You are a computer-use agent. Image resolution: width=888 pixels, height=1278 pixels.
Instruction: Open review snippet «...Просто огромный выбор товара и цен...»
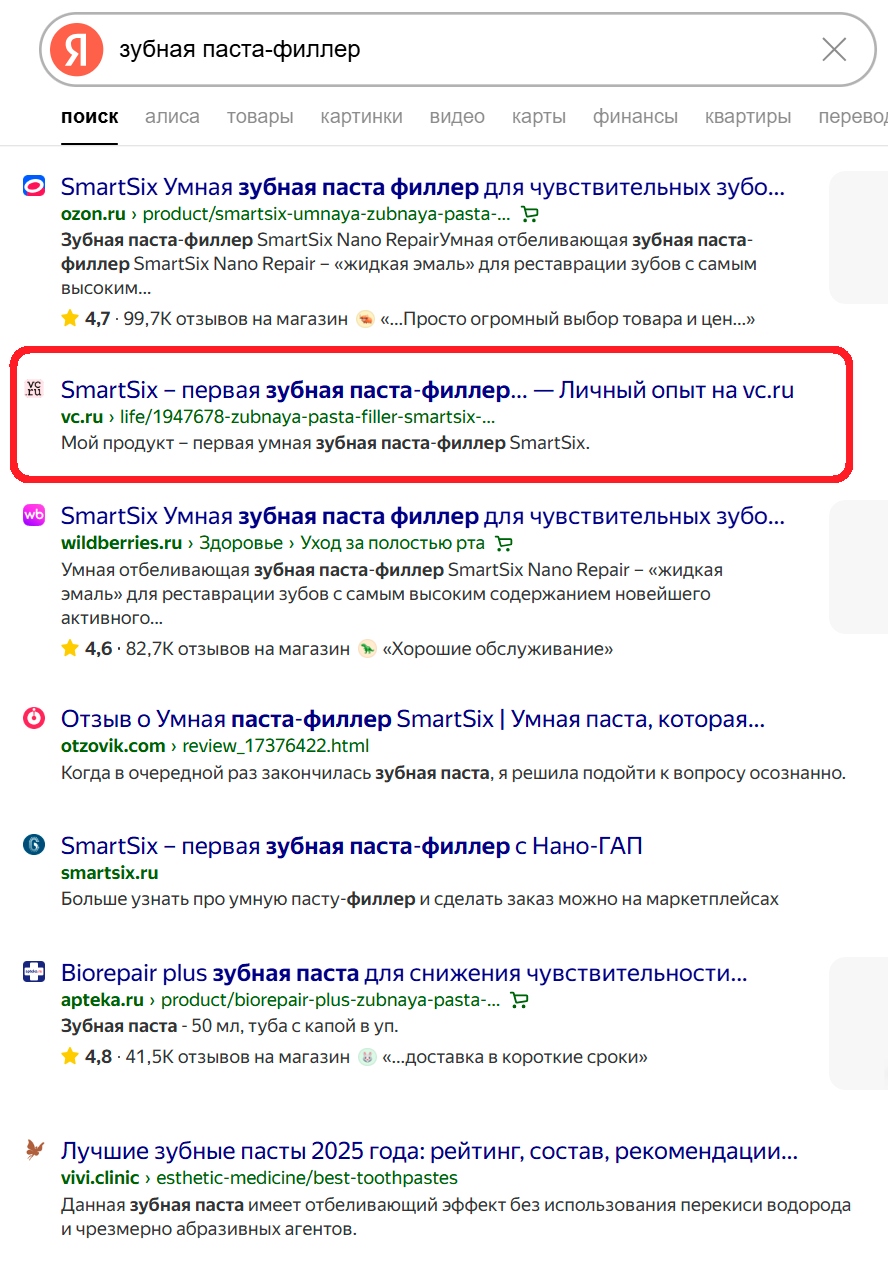567,319
